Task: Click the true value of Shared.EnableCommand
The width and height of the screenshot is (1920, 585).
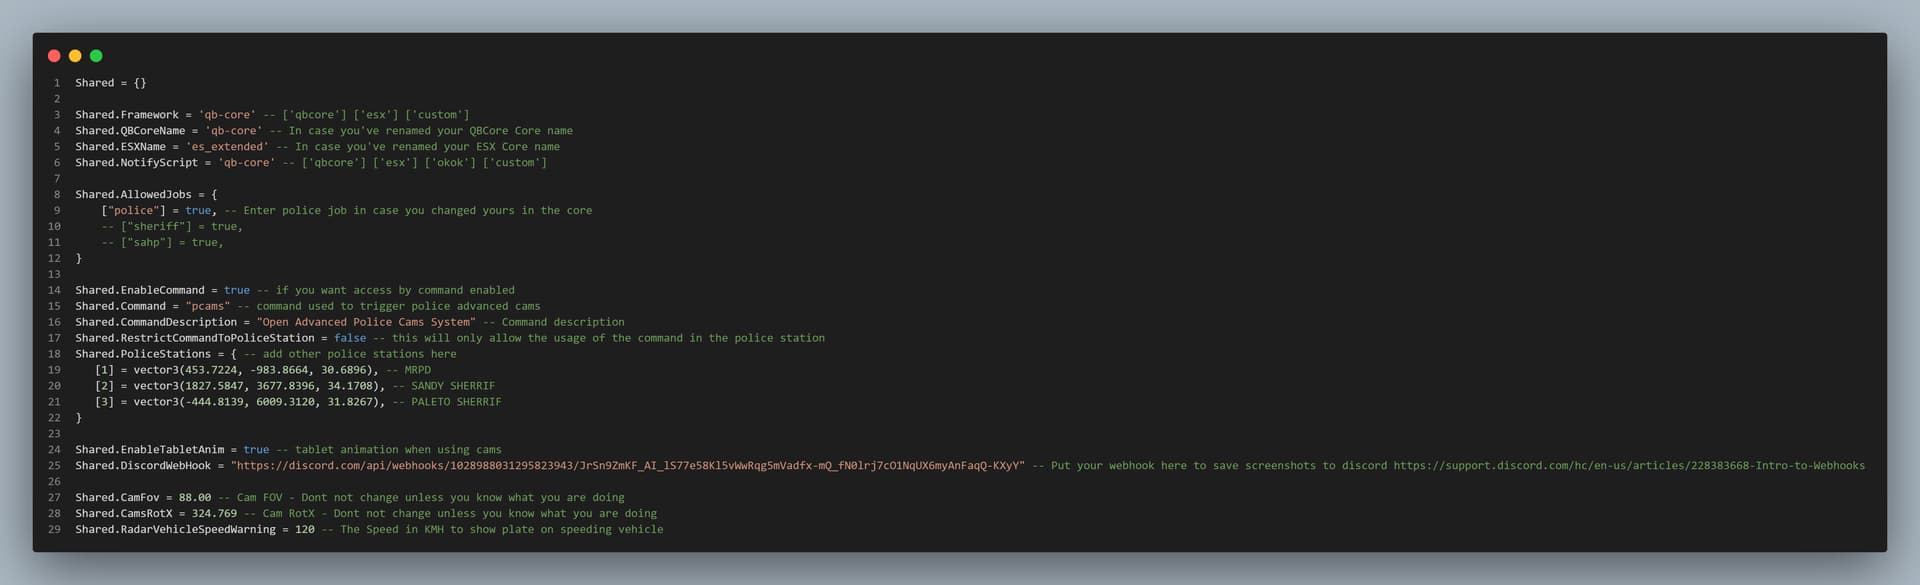Action: coord(237,290)
